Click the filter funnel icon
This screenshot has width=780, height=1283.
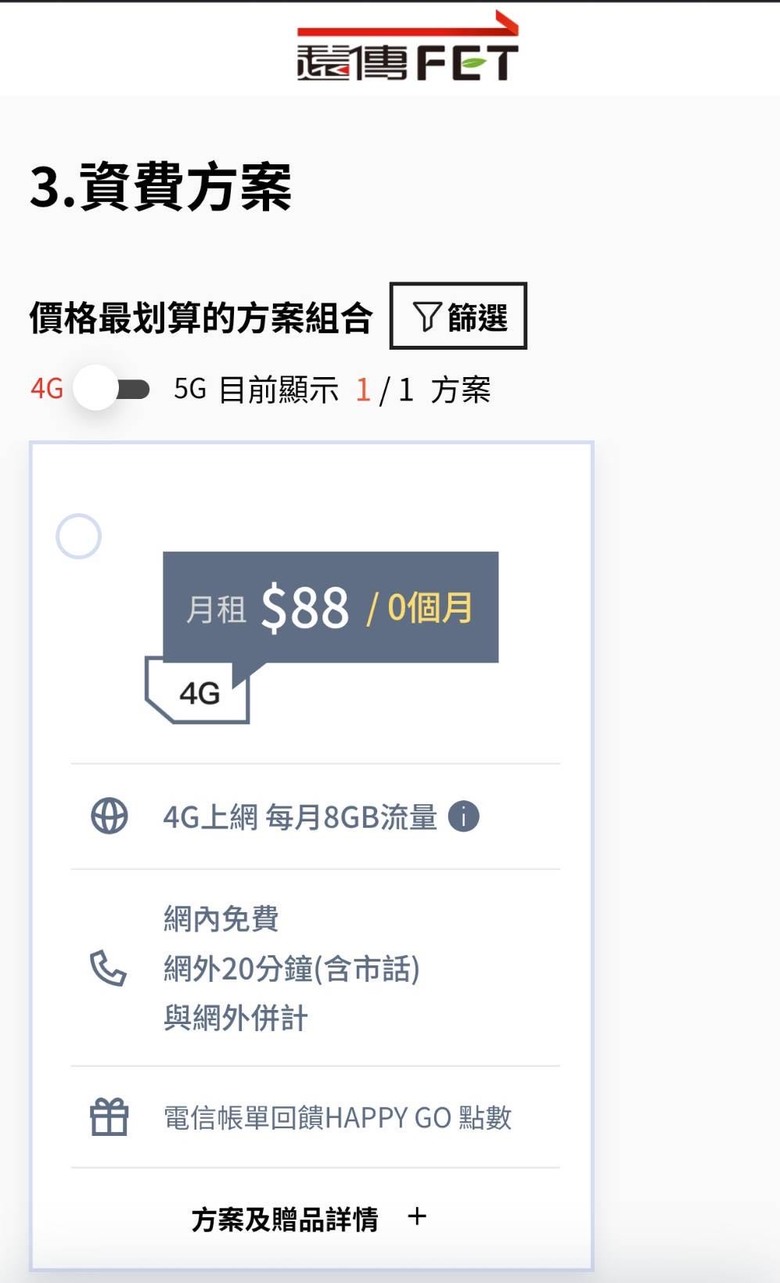tap(427, 318)
